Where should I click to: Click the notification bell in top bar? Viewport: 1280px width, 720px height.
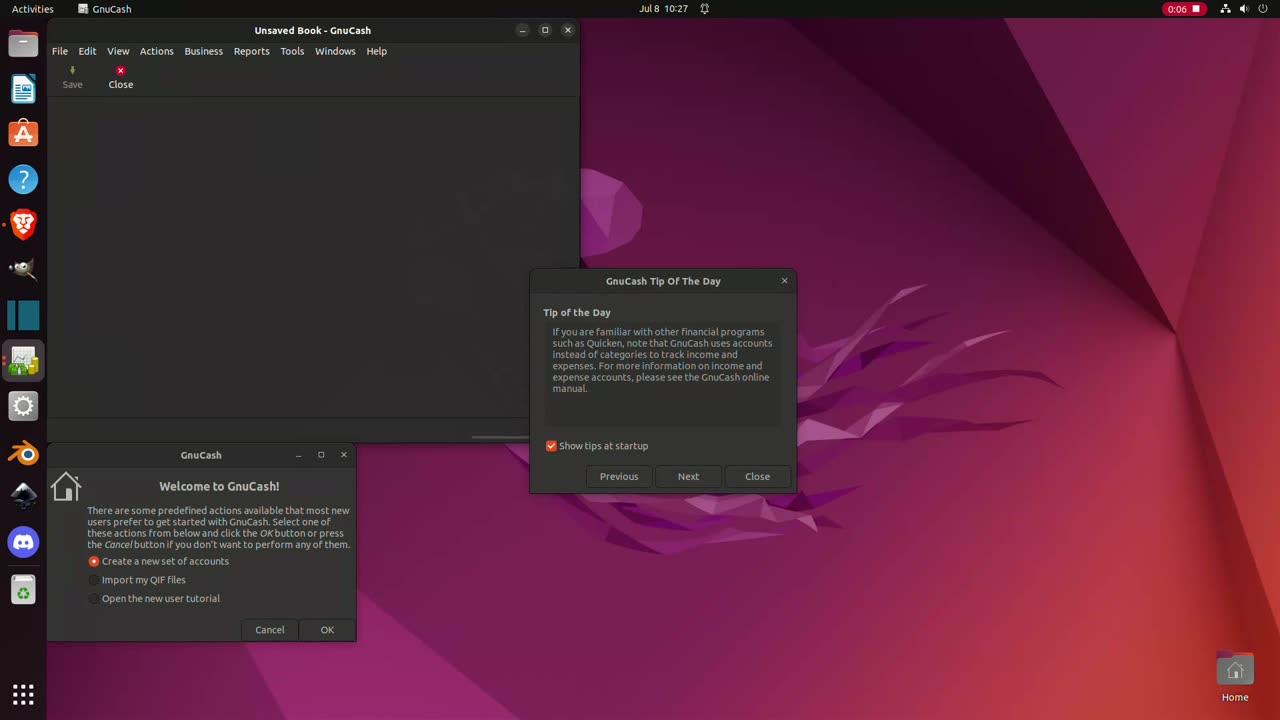point(704,9)
